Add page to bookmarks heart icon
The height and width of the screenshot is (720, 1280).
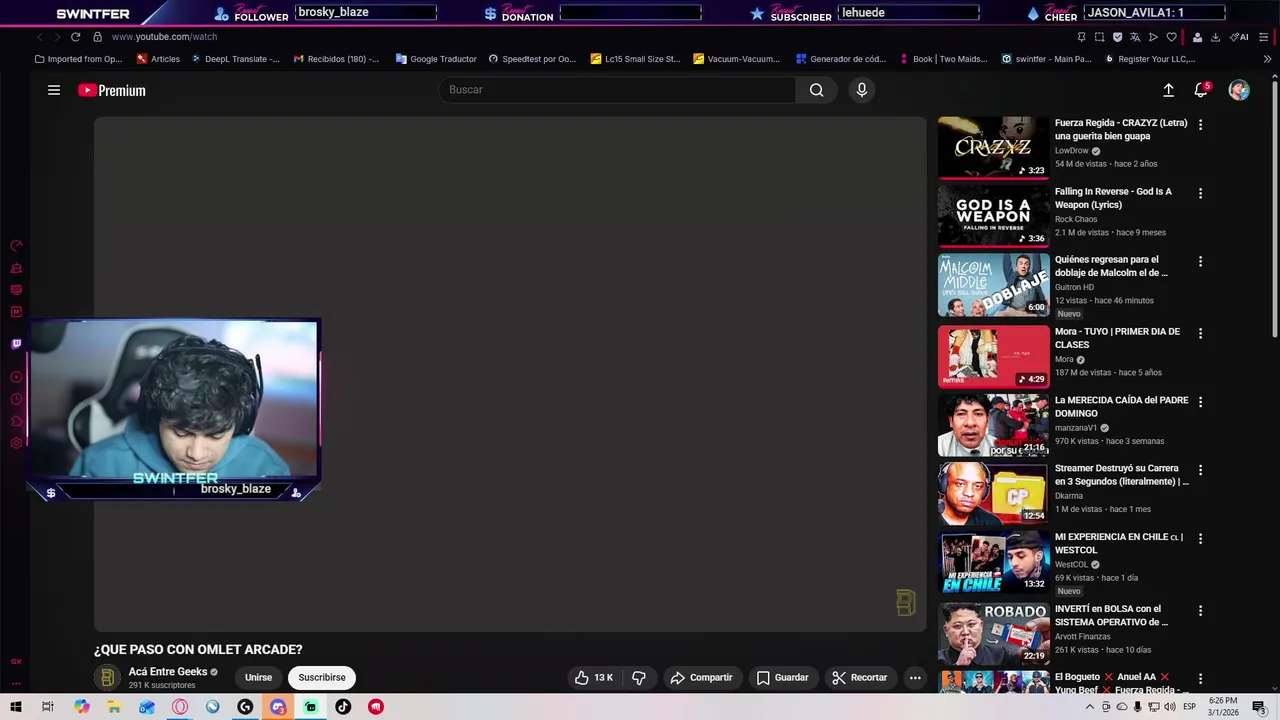click(1171, 37)
